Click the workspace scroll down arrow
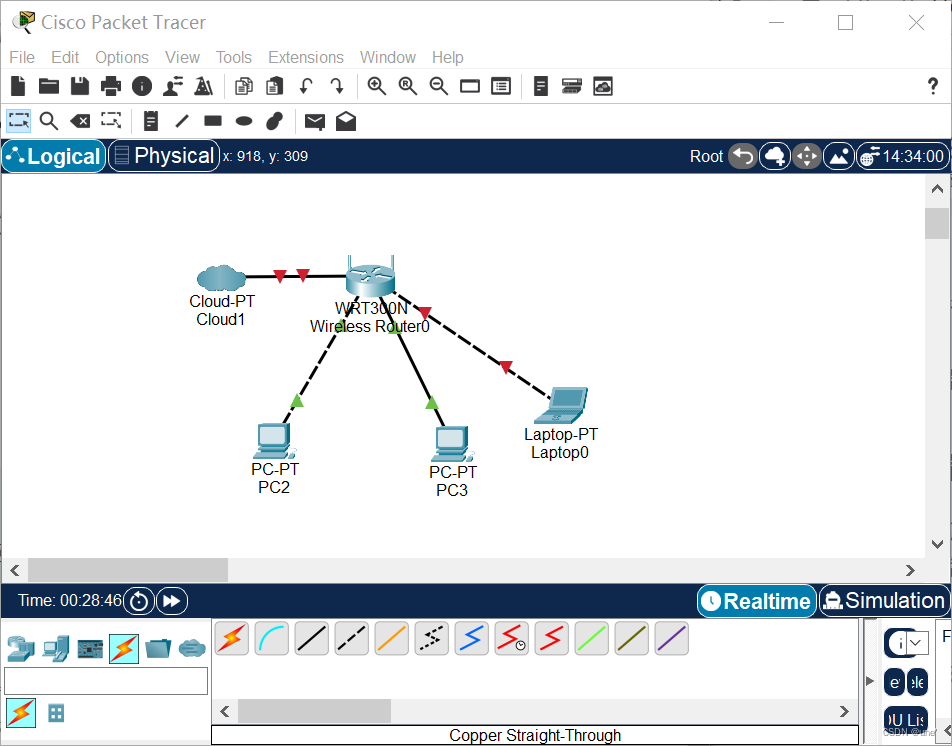Screen dimensions: 952x746 point(937,544)
